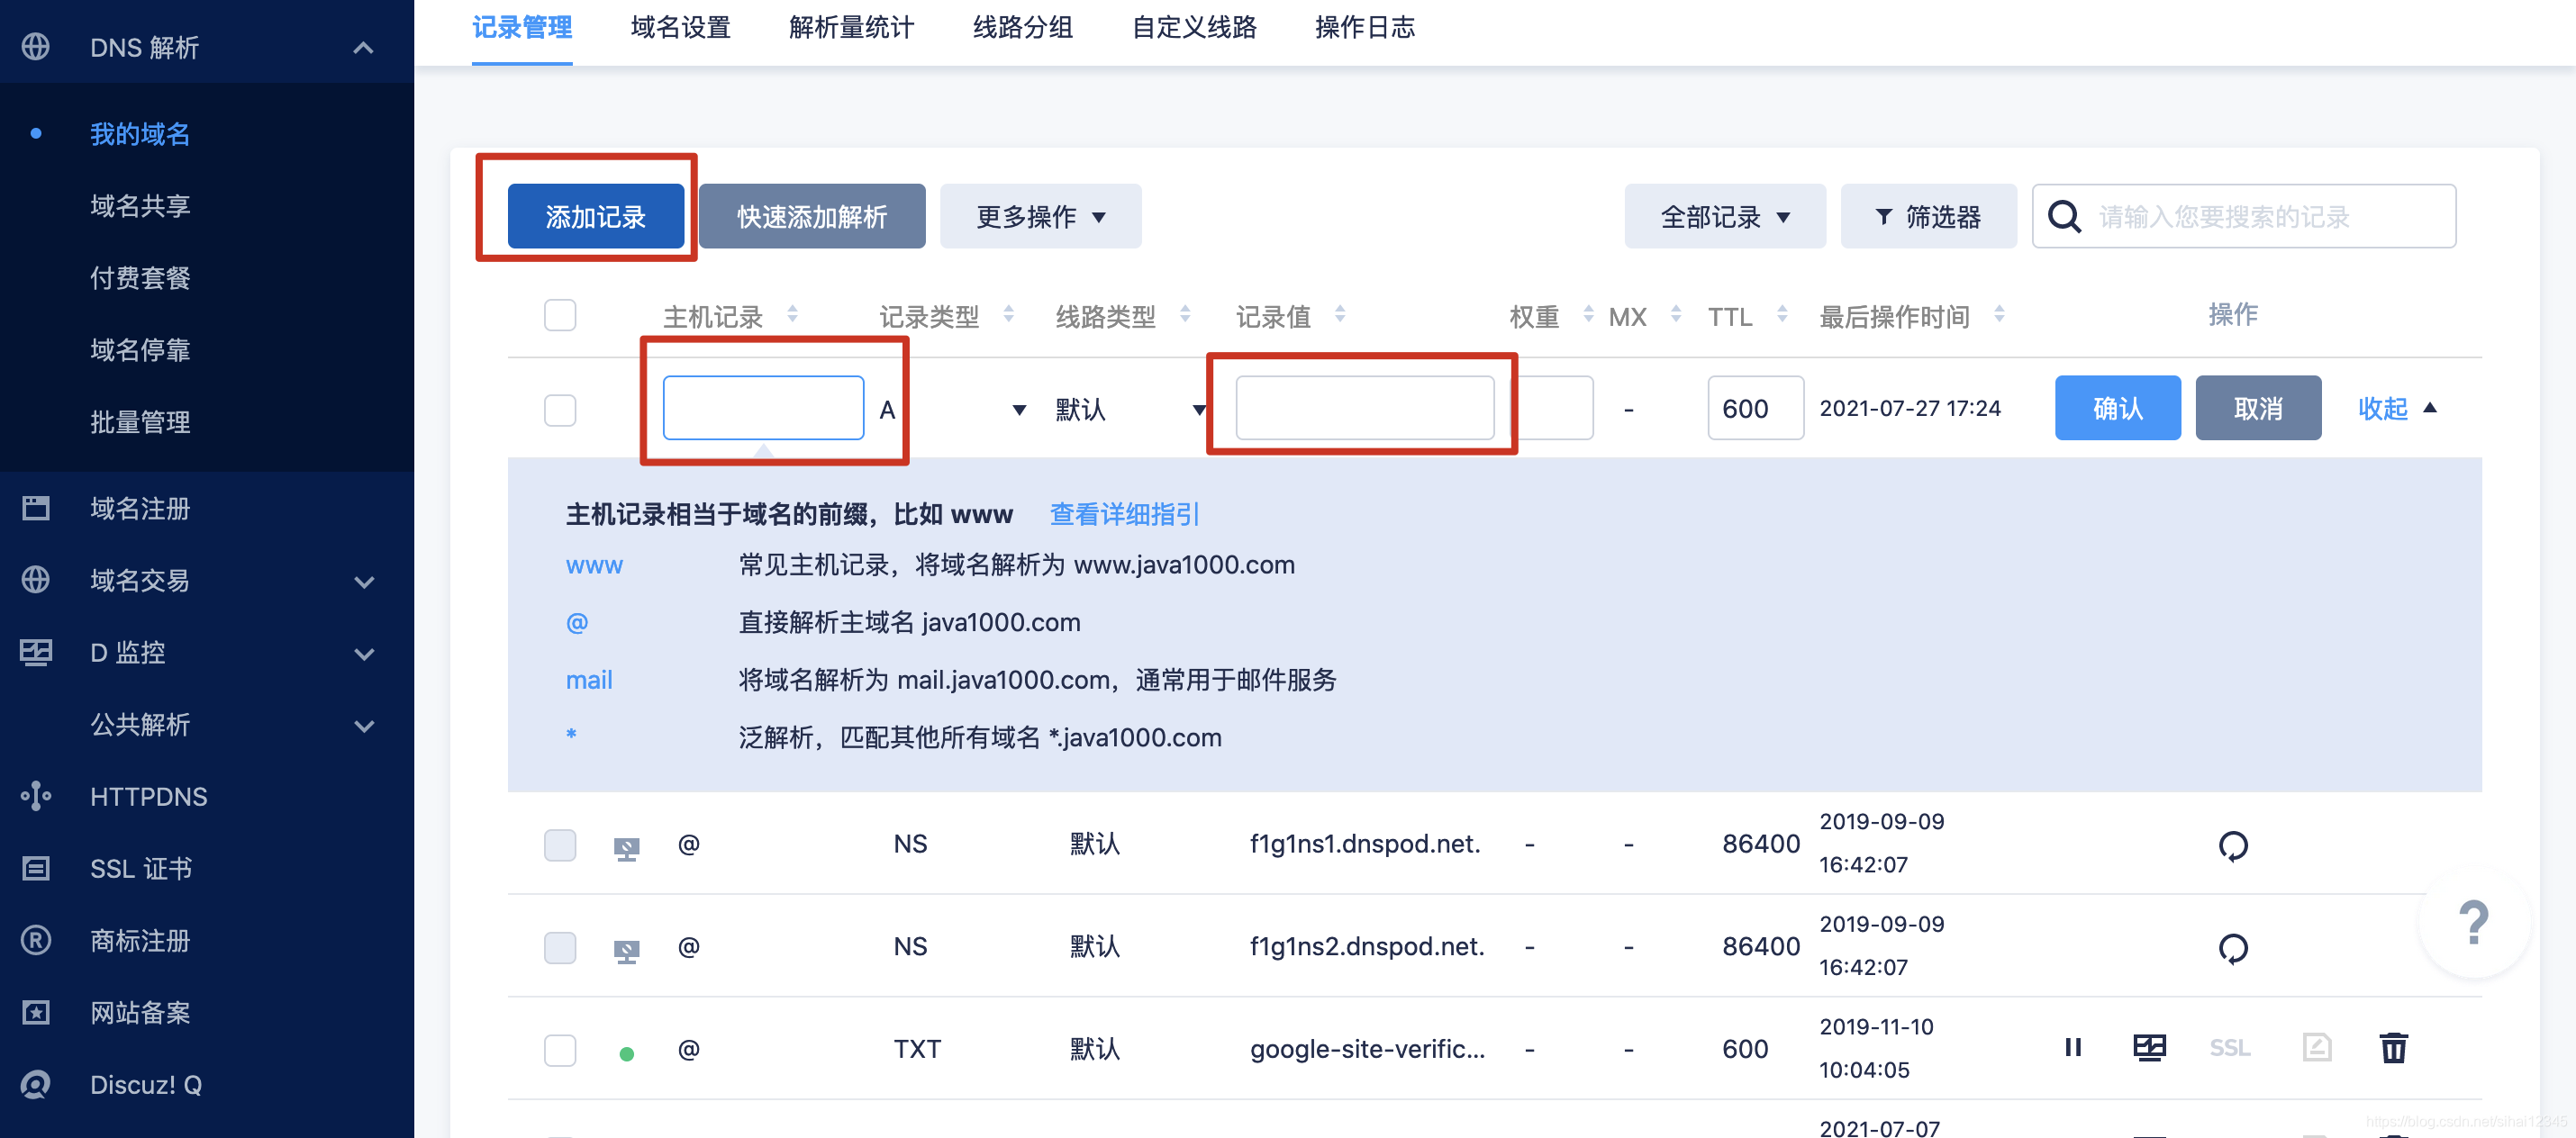Screen dimensions: 2576x1138
Task: Click the 添加记录 button
Action: (594, 216)
